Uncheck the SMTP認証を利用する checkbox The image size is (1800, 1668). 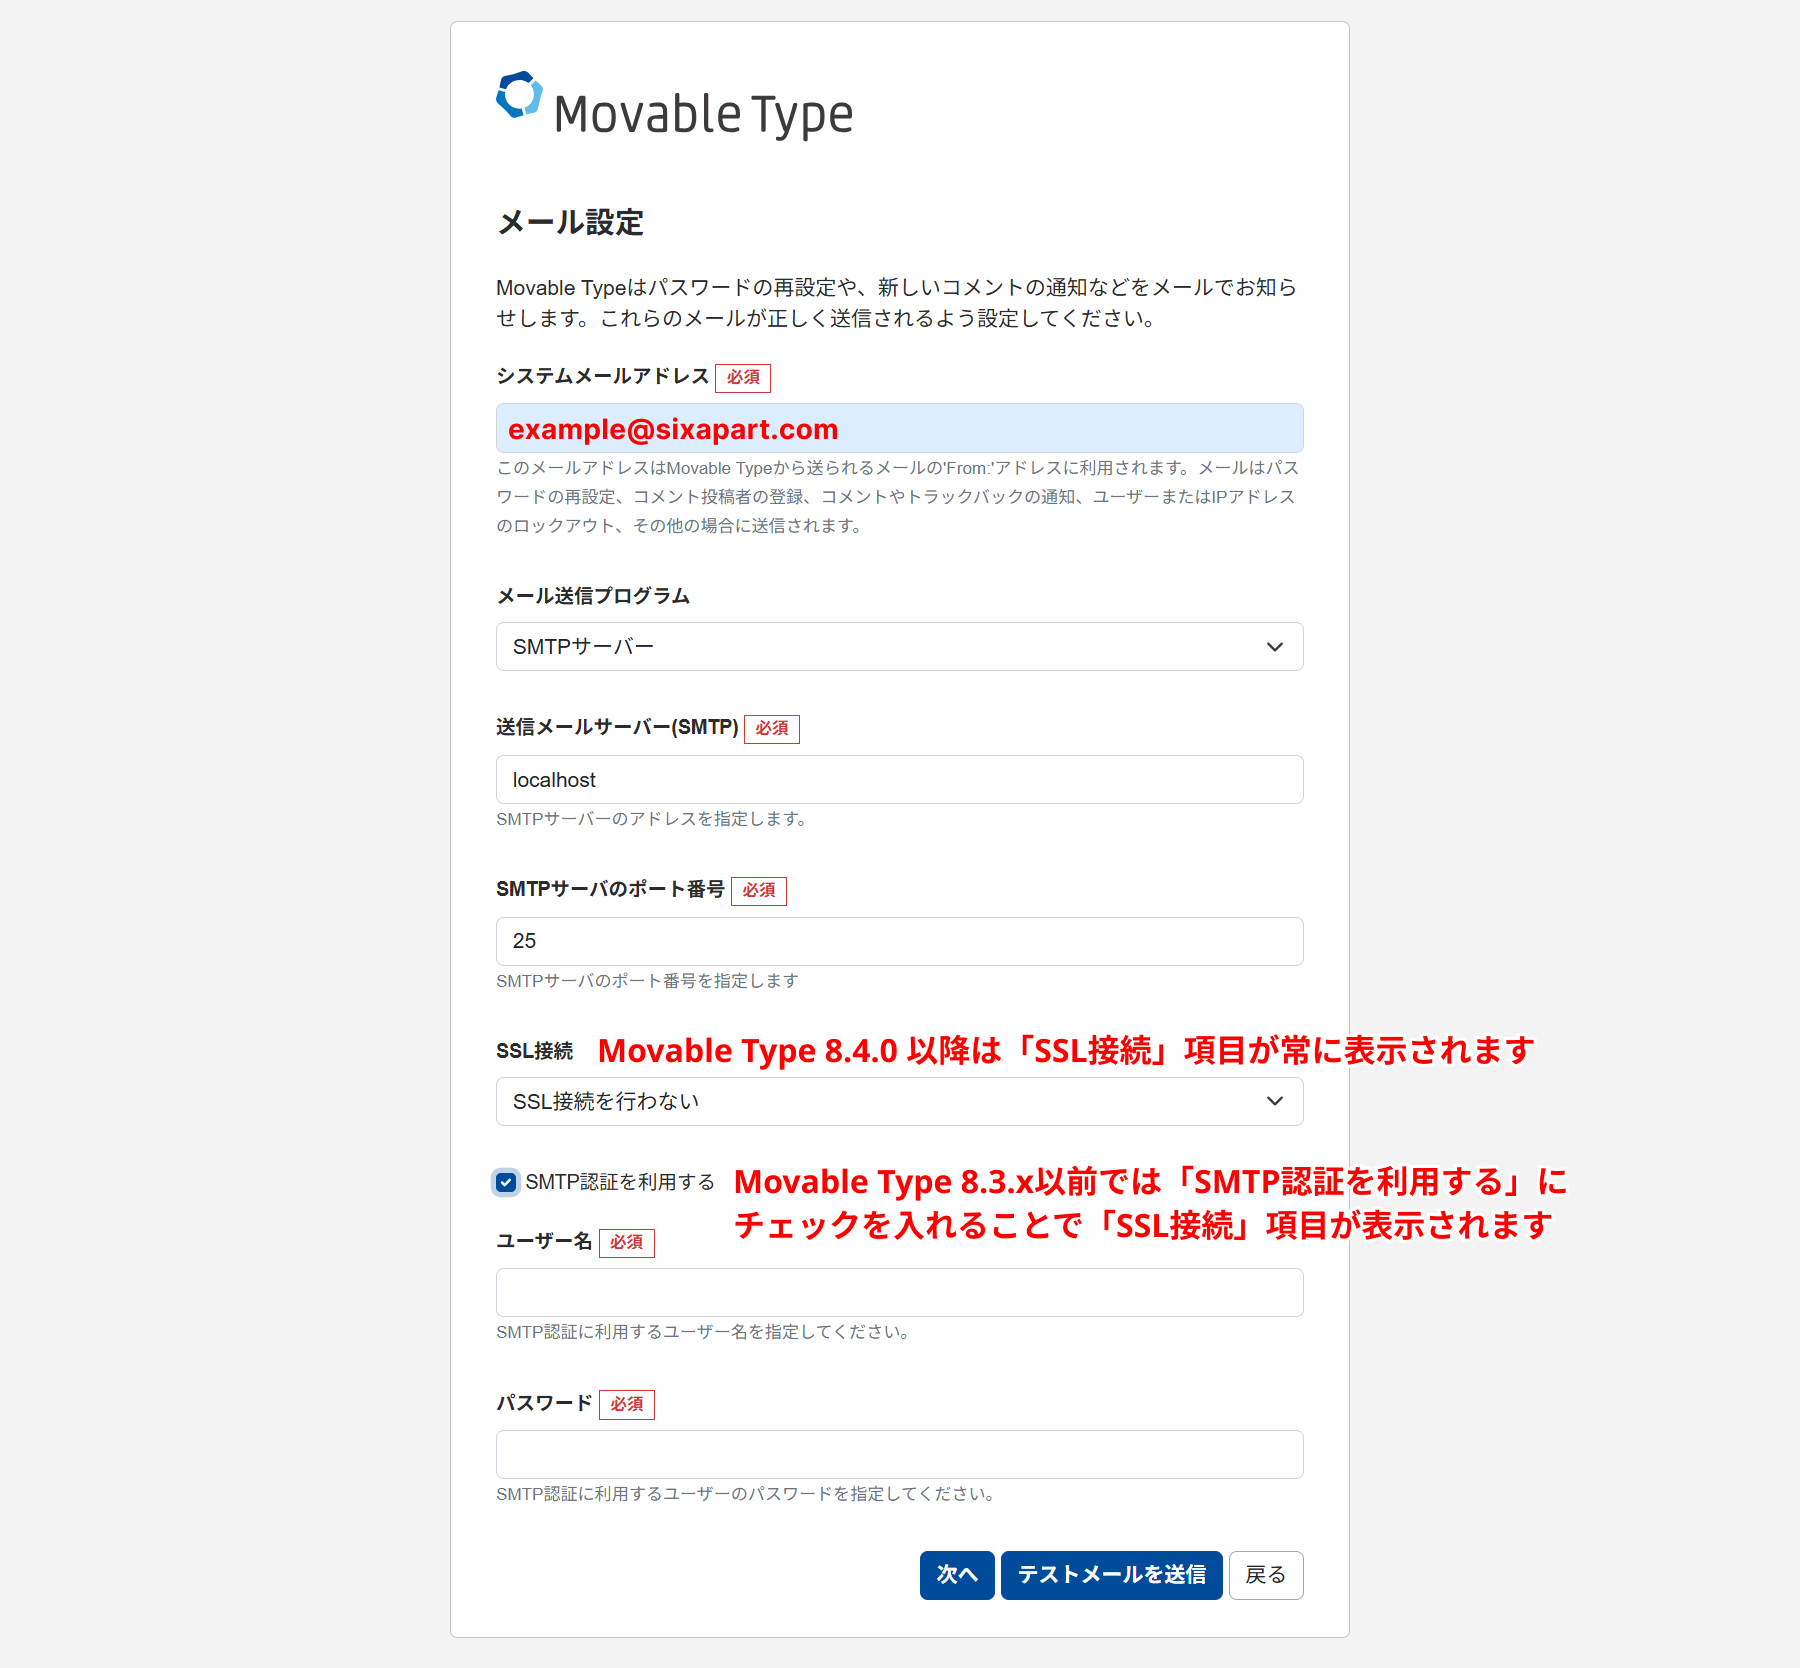tap(506, 1183)
